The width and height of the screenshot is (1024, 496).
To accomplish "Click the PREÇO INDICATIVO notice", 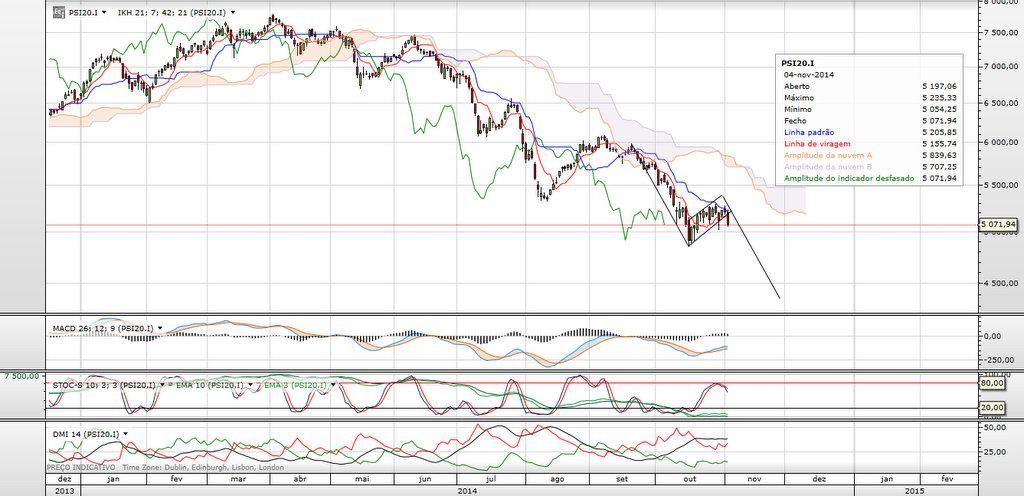I will (81, 467).
